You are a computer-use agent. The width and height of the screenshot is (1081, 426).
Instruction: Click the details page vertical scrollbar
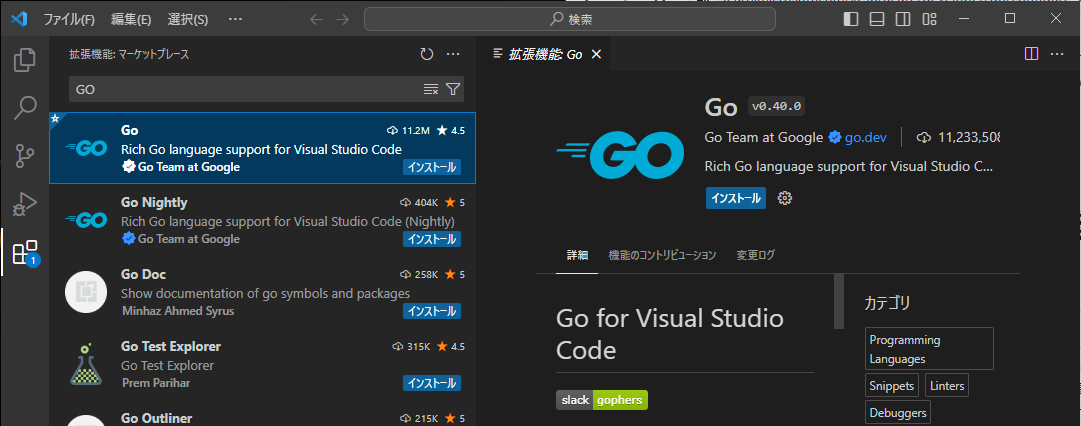(x=839, y=301)
